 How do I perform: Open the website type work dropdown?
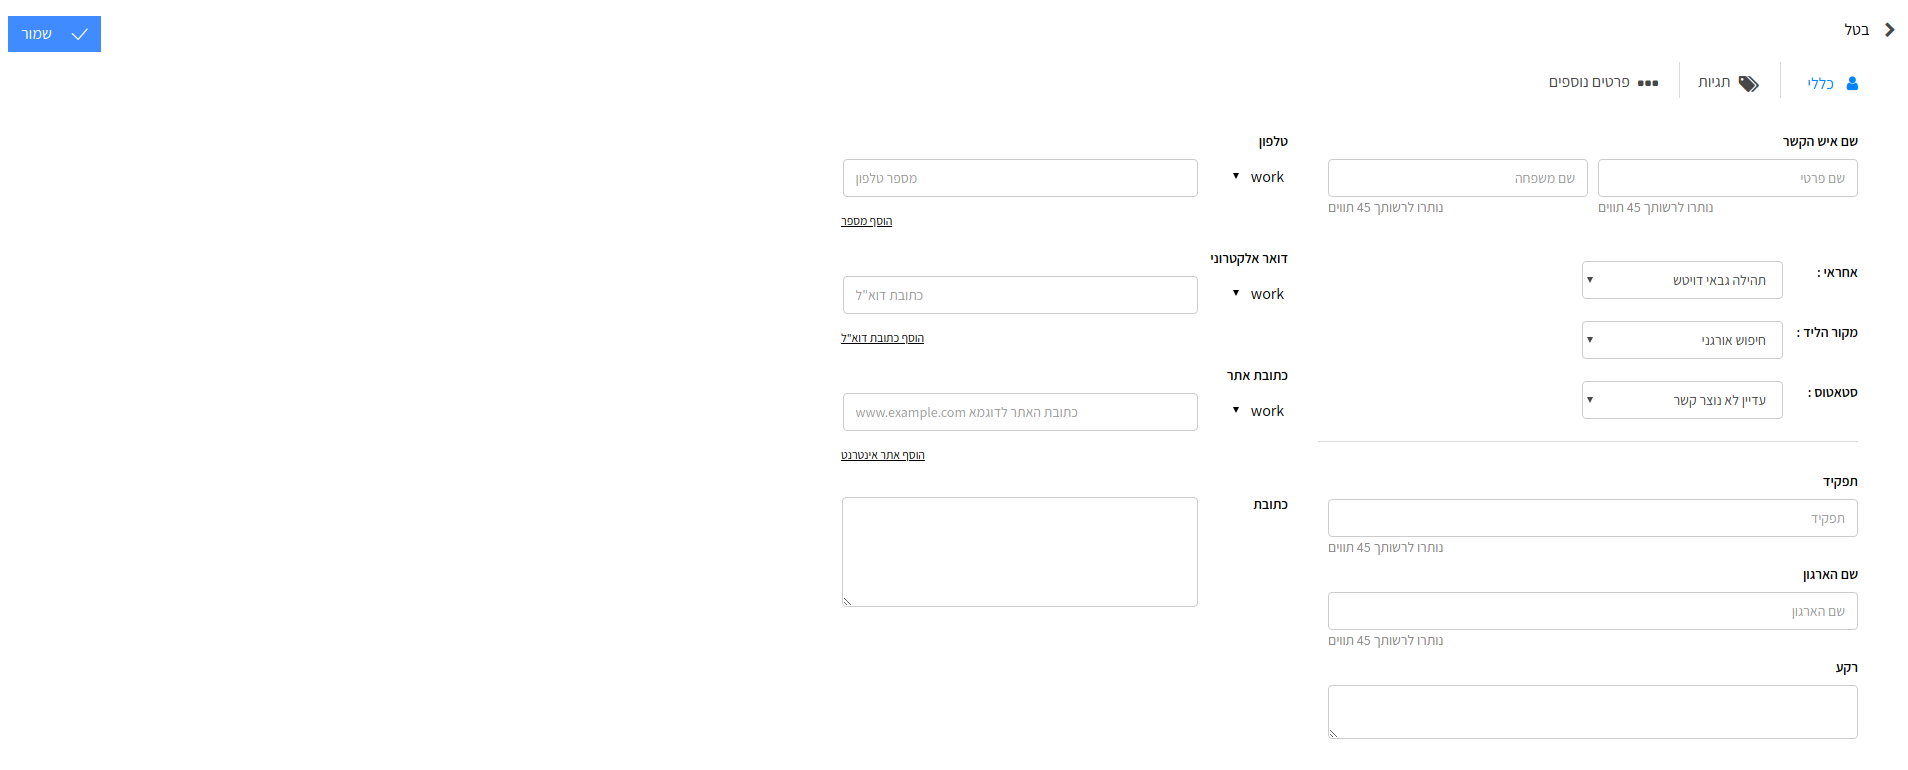click(x=1258, y=411)
